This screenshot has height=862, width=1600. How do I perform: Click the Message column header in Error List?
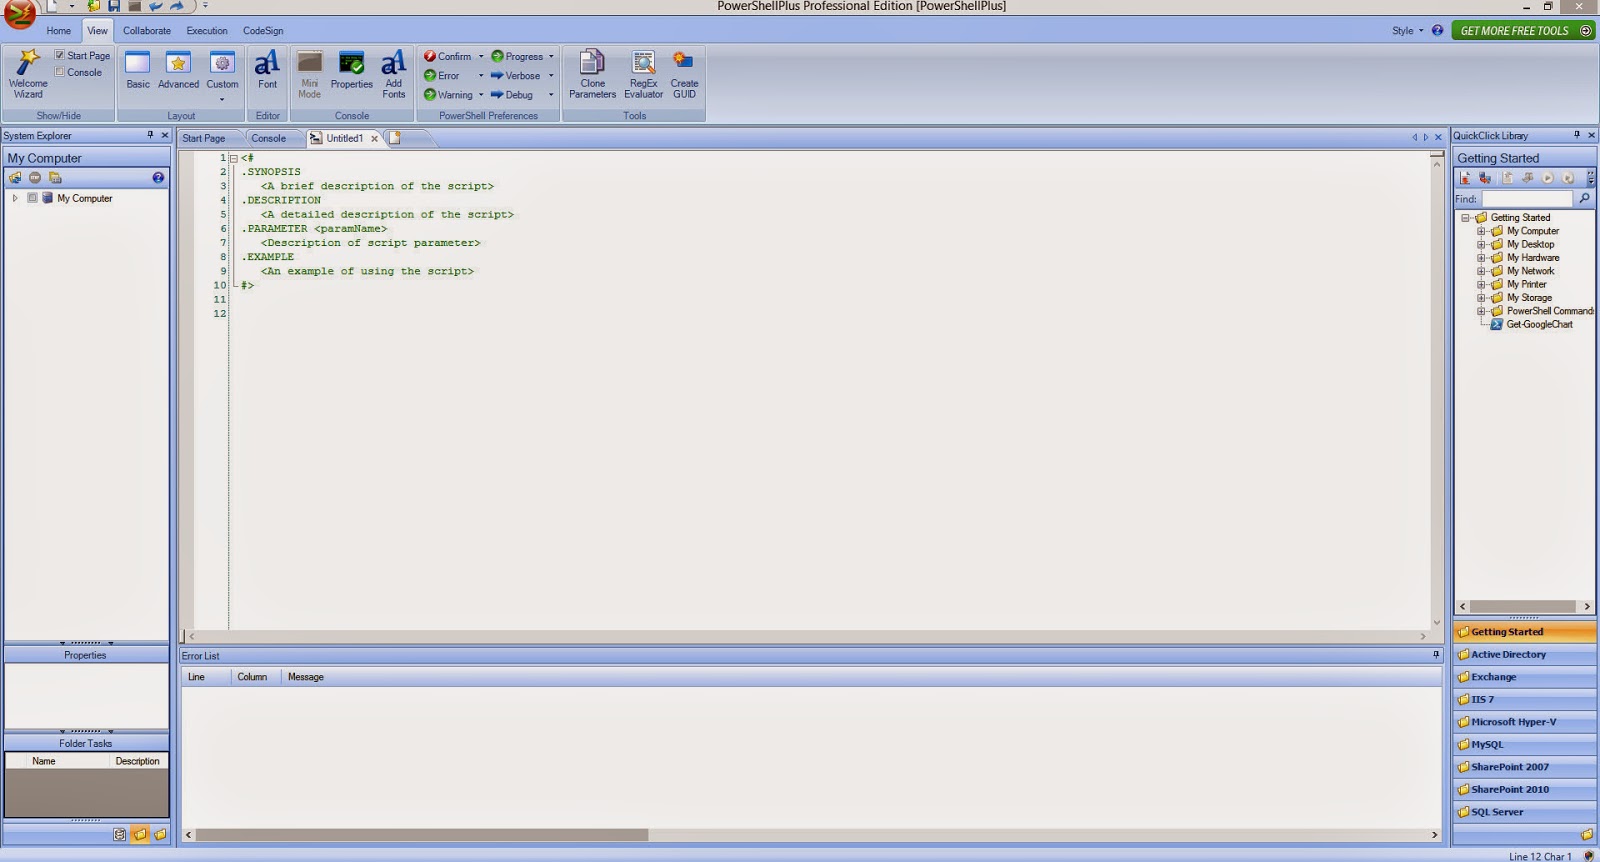coord(306,677)
